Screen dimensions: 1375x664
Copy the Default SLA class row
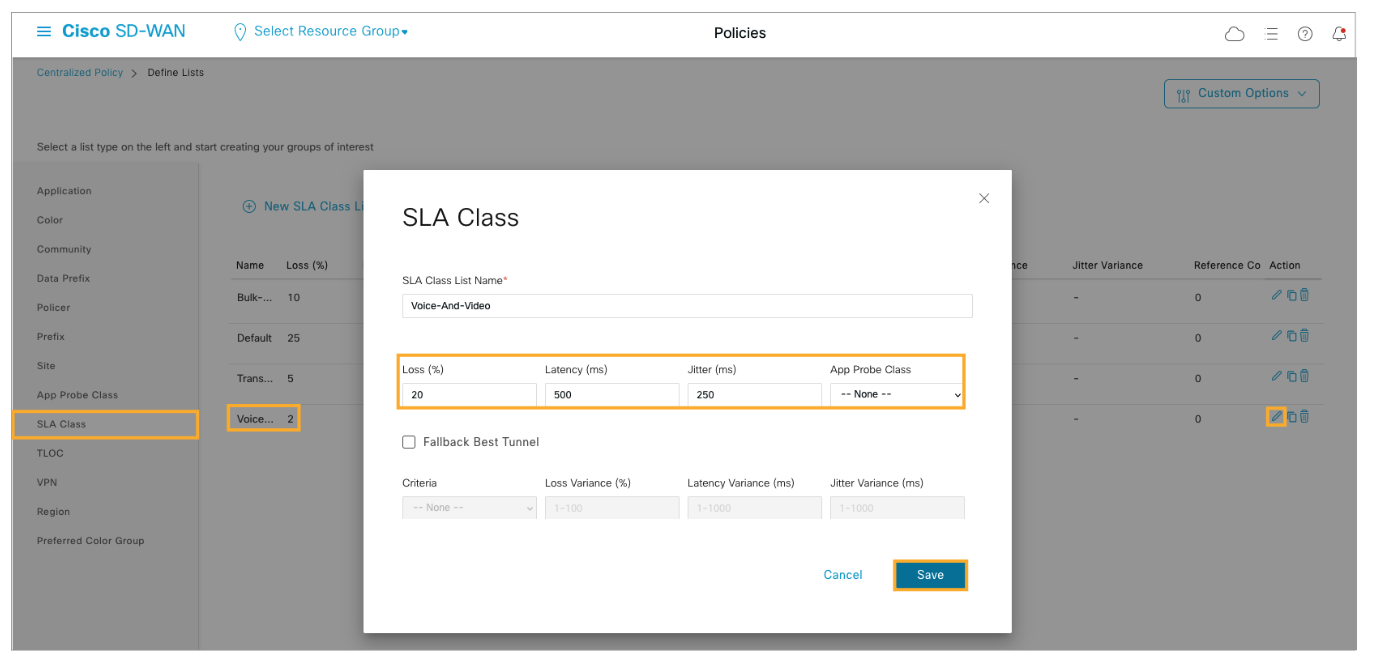1291,336
